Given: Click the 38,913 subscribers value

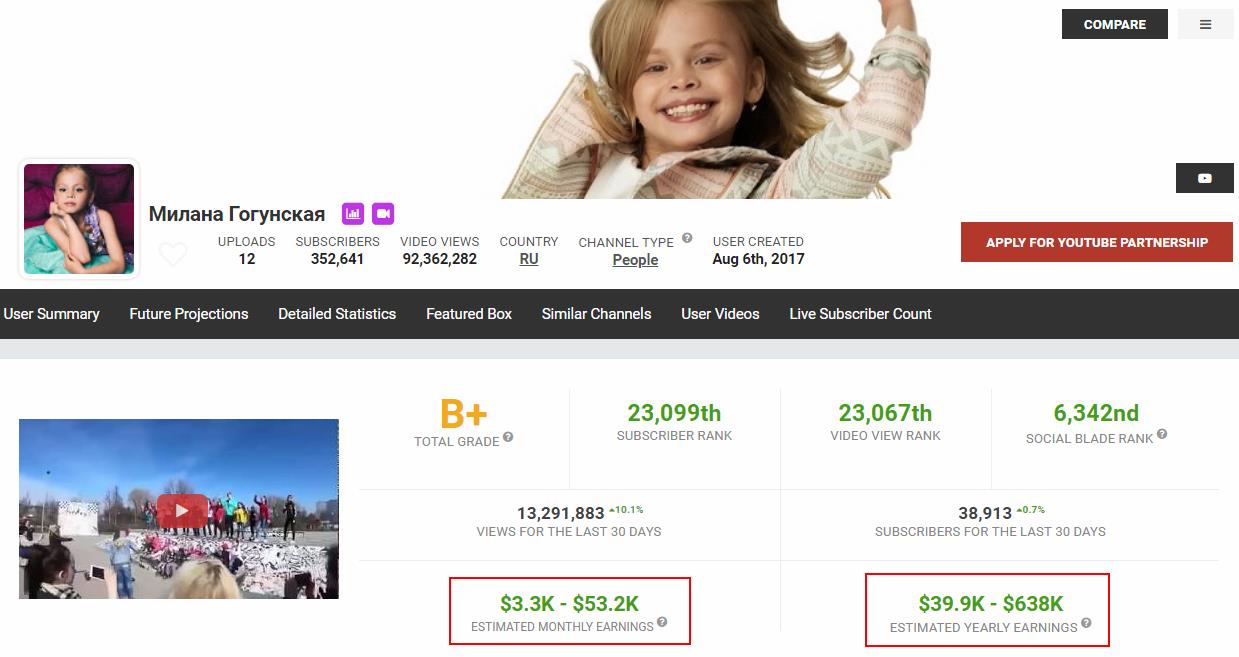Looking at the screenshot, I should [985, 513].
